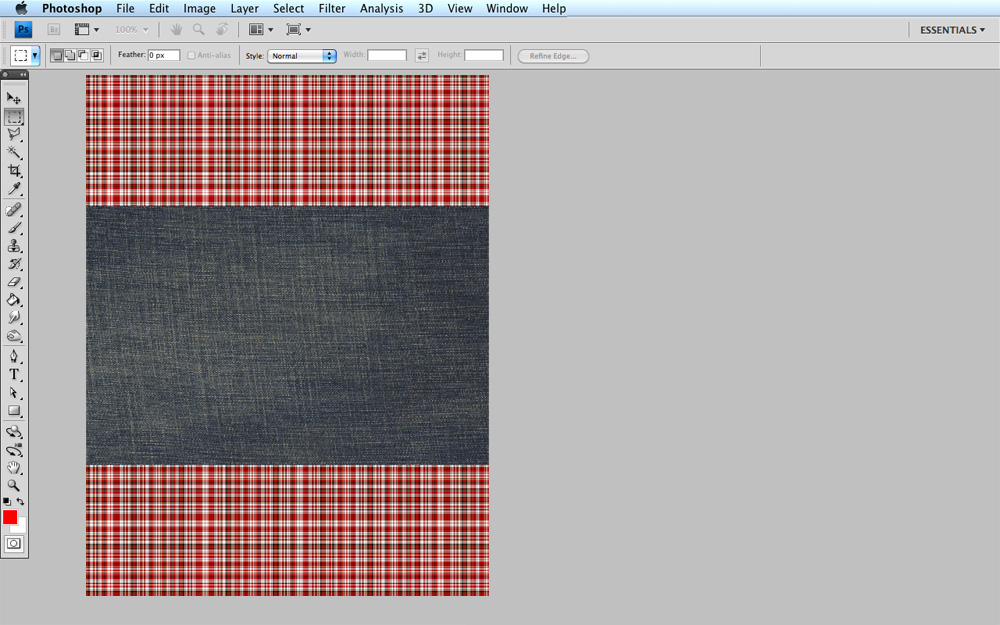Activate the Zoom tool
1000x625 pixels.
pyautogui.click(x=13, y=486)
